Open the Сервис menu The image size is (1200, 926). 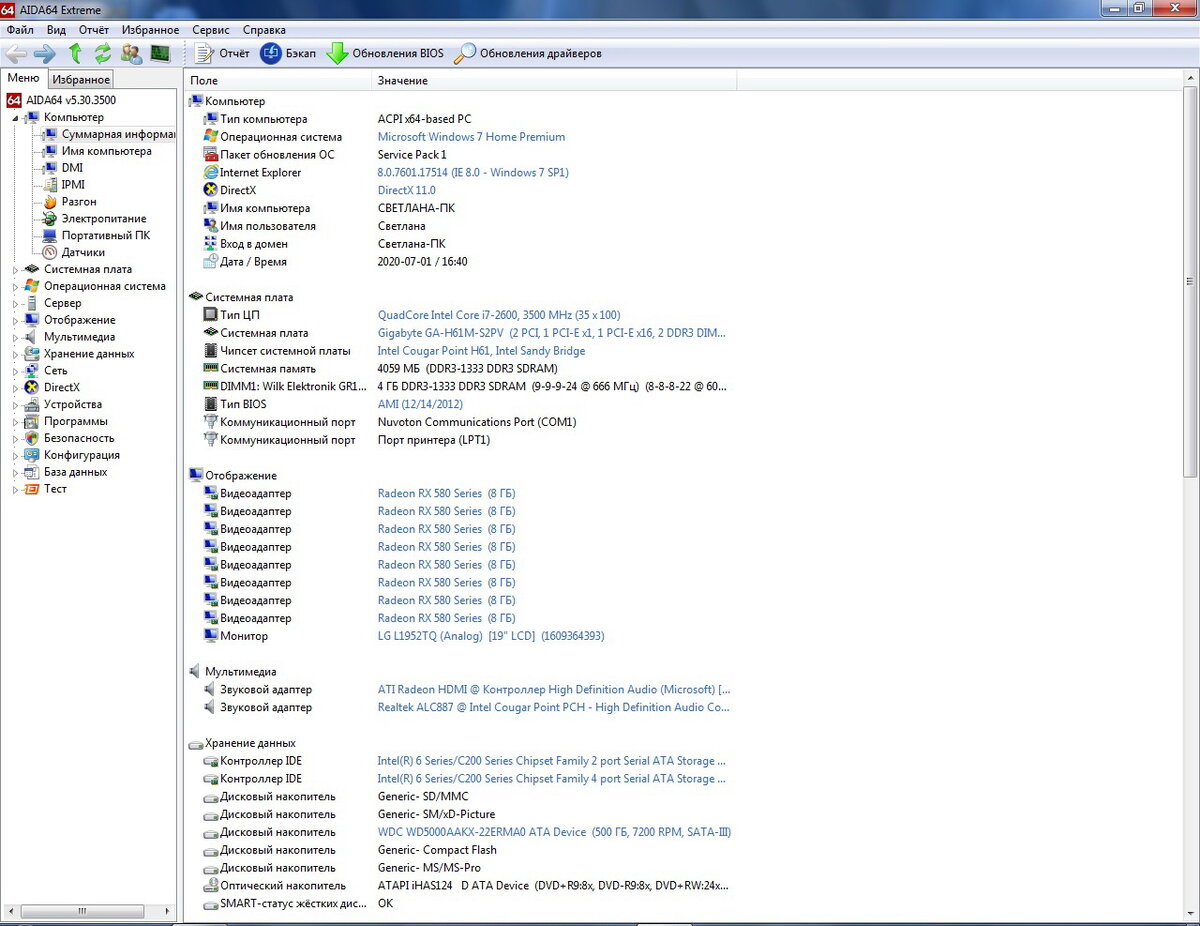(211, 30)
